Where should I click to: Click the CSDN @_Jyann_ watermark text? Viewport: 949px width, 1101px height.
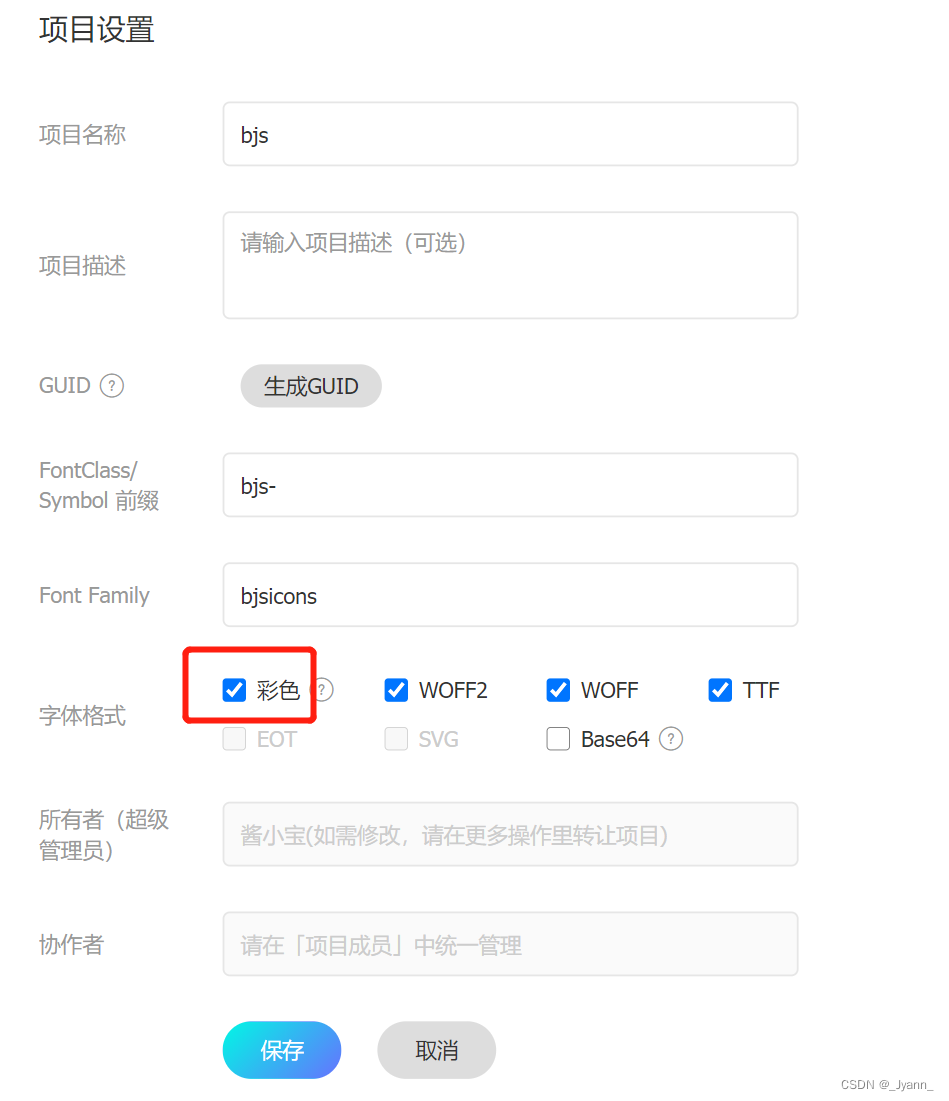tap(886, 1084)
